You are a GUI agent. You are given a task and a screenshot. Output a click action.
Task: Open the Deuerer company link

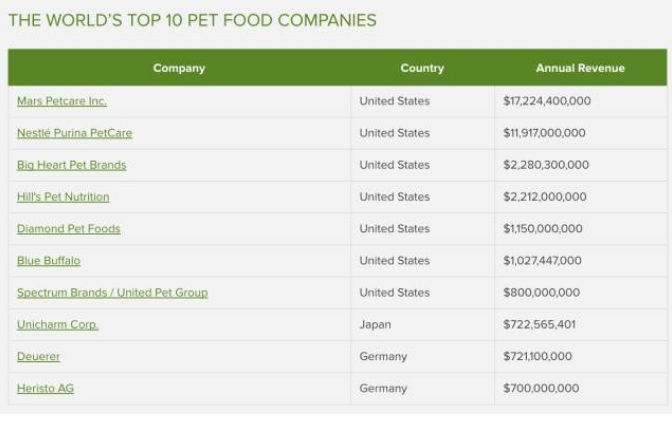(x=38, y=356)
